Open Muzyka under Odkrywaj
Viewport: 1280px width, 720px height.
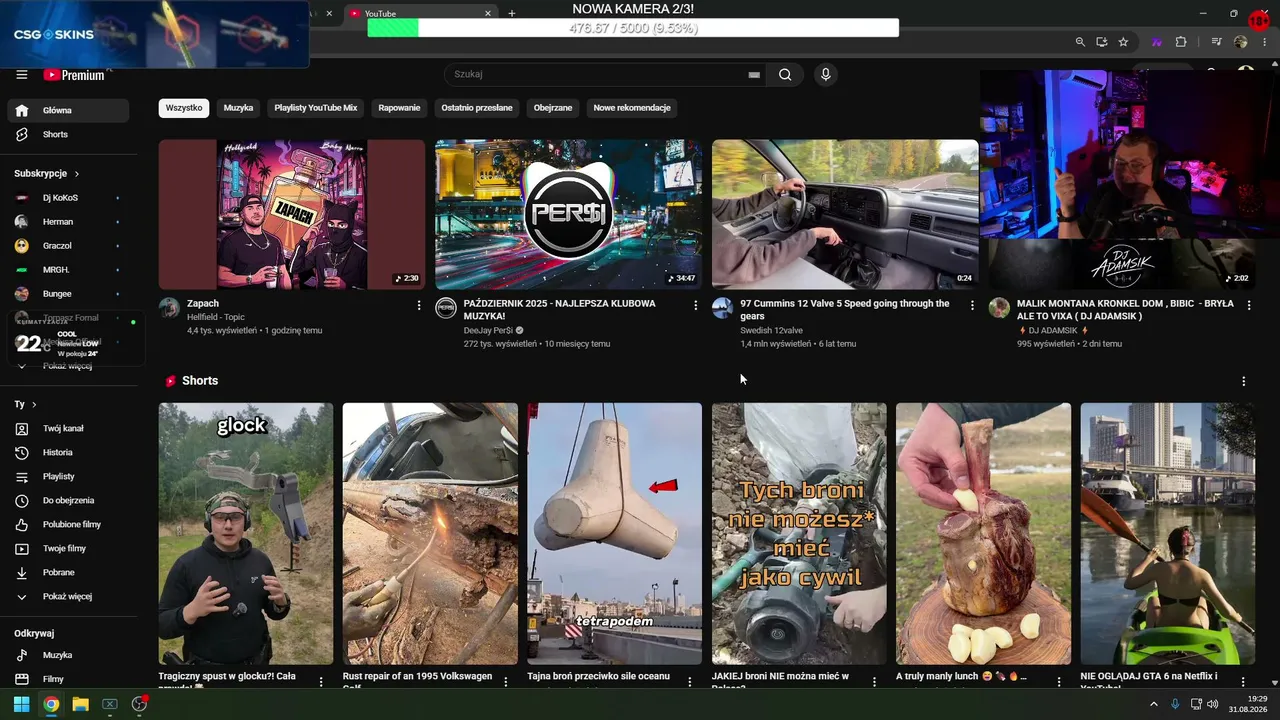point(68,656)
